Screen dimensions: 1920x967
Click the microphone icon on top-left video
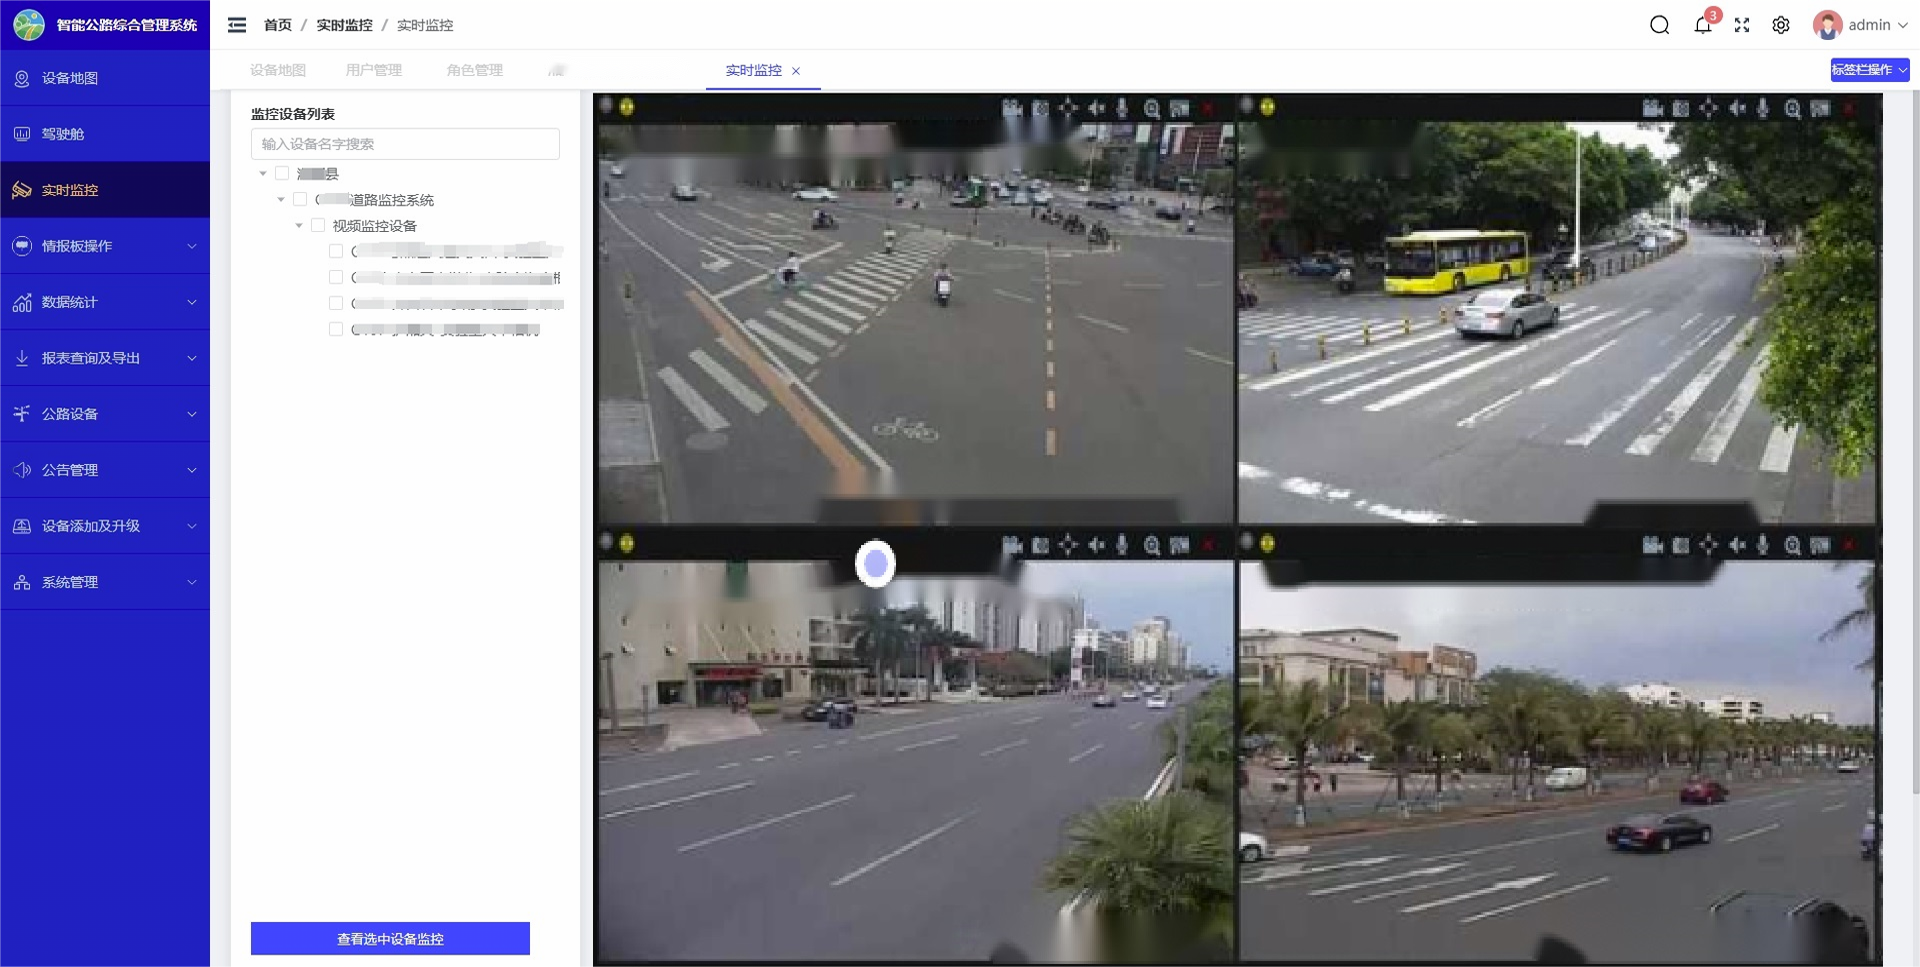click(x=1122, y=108)
